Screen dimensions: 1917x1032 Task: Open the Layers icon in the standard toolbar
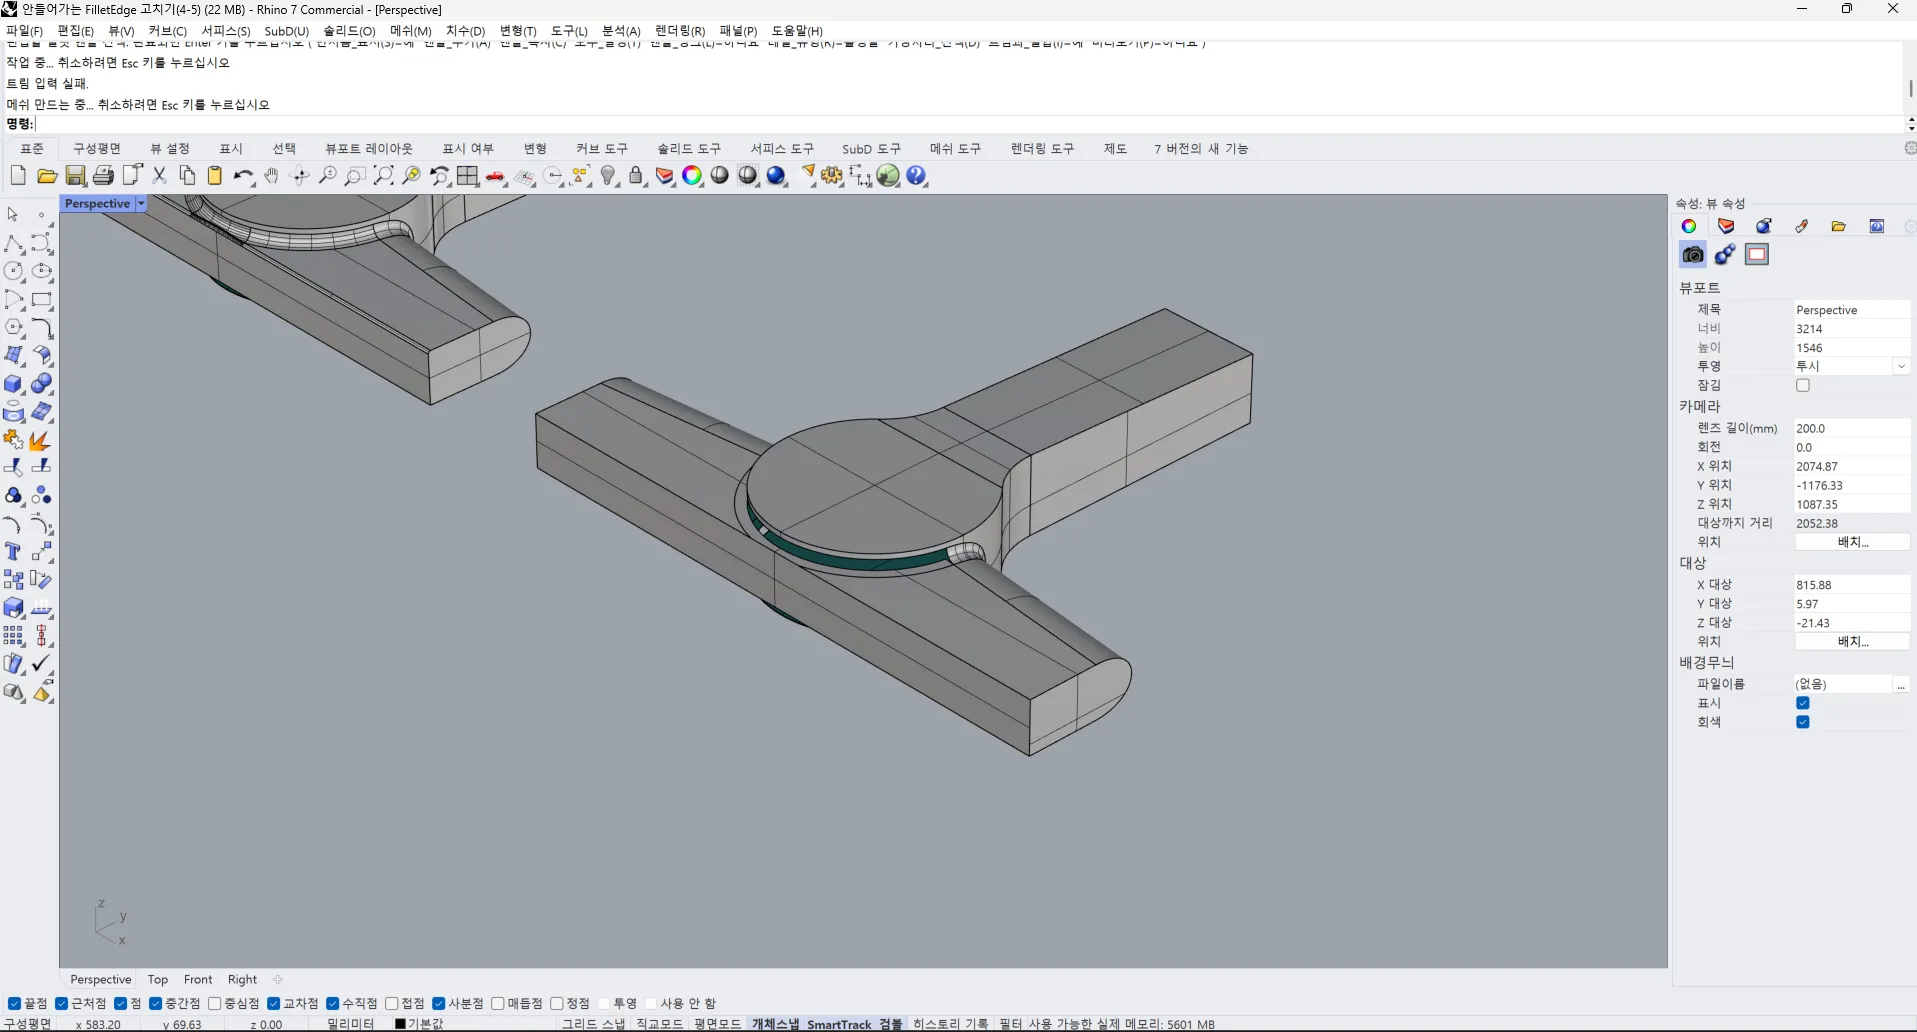click(664, 176)
